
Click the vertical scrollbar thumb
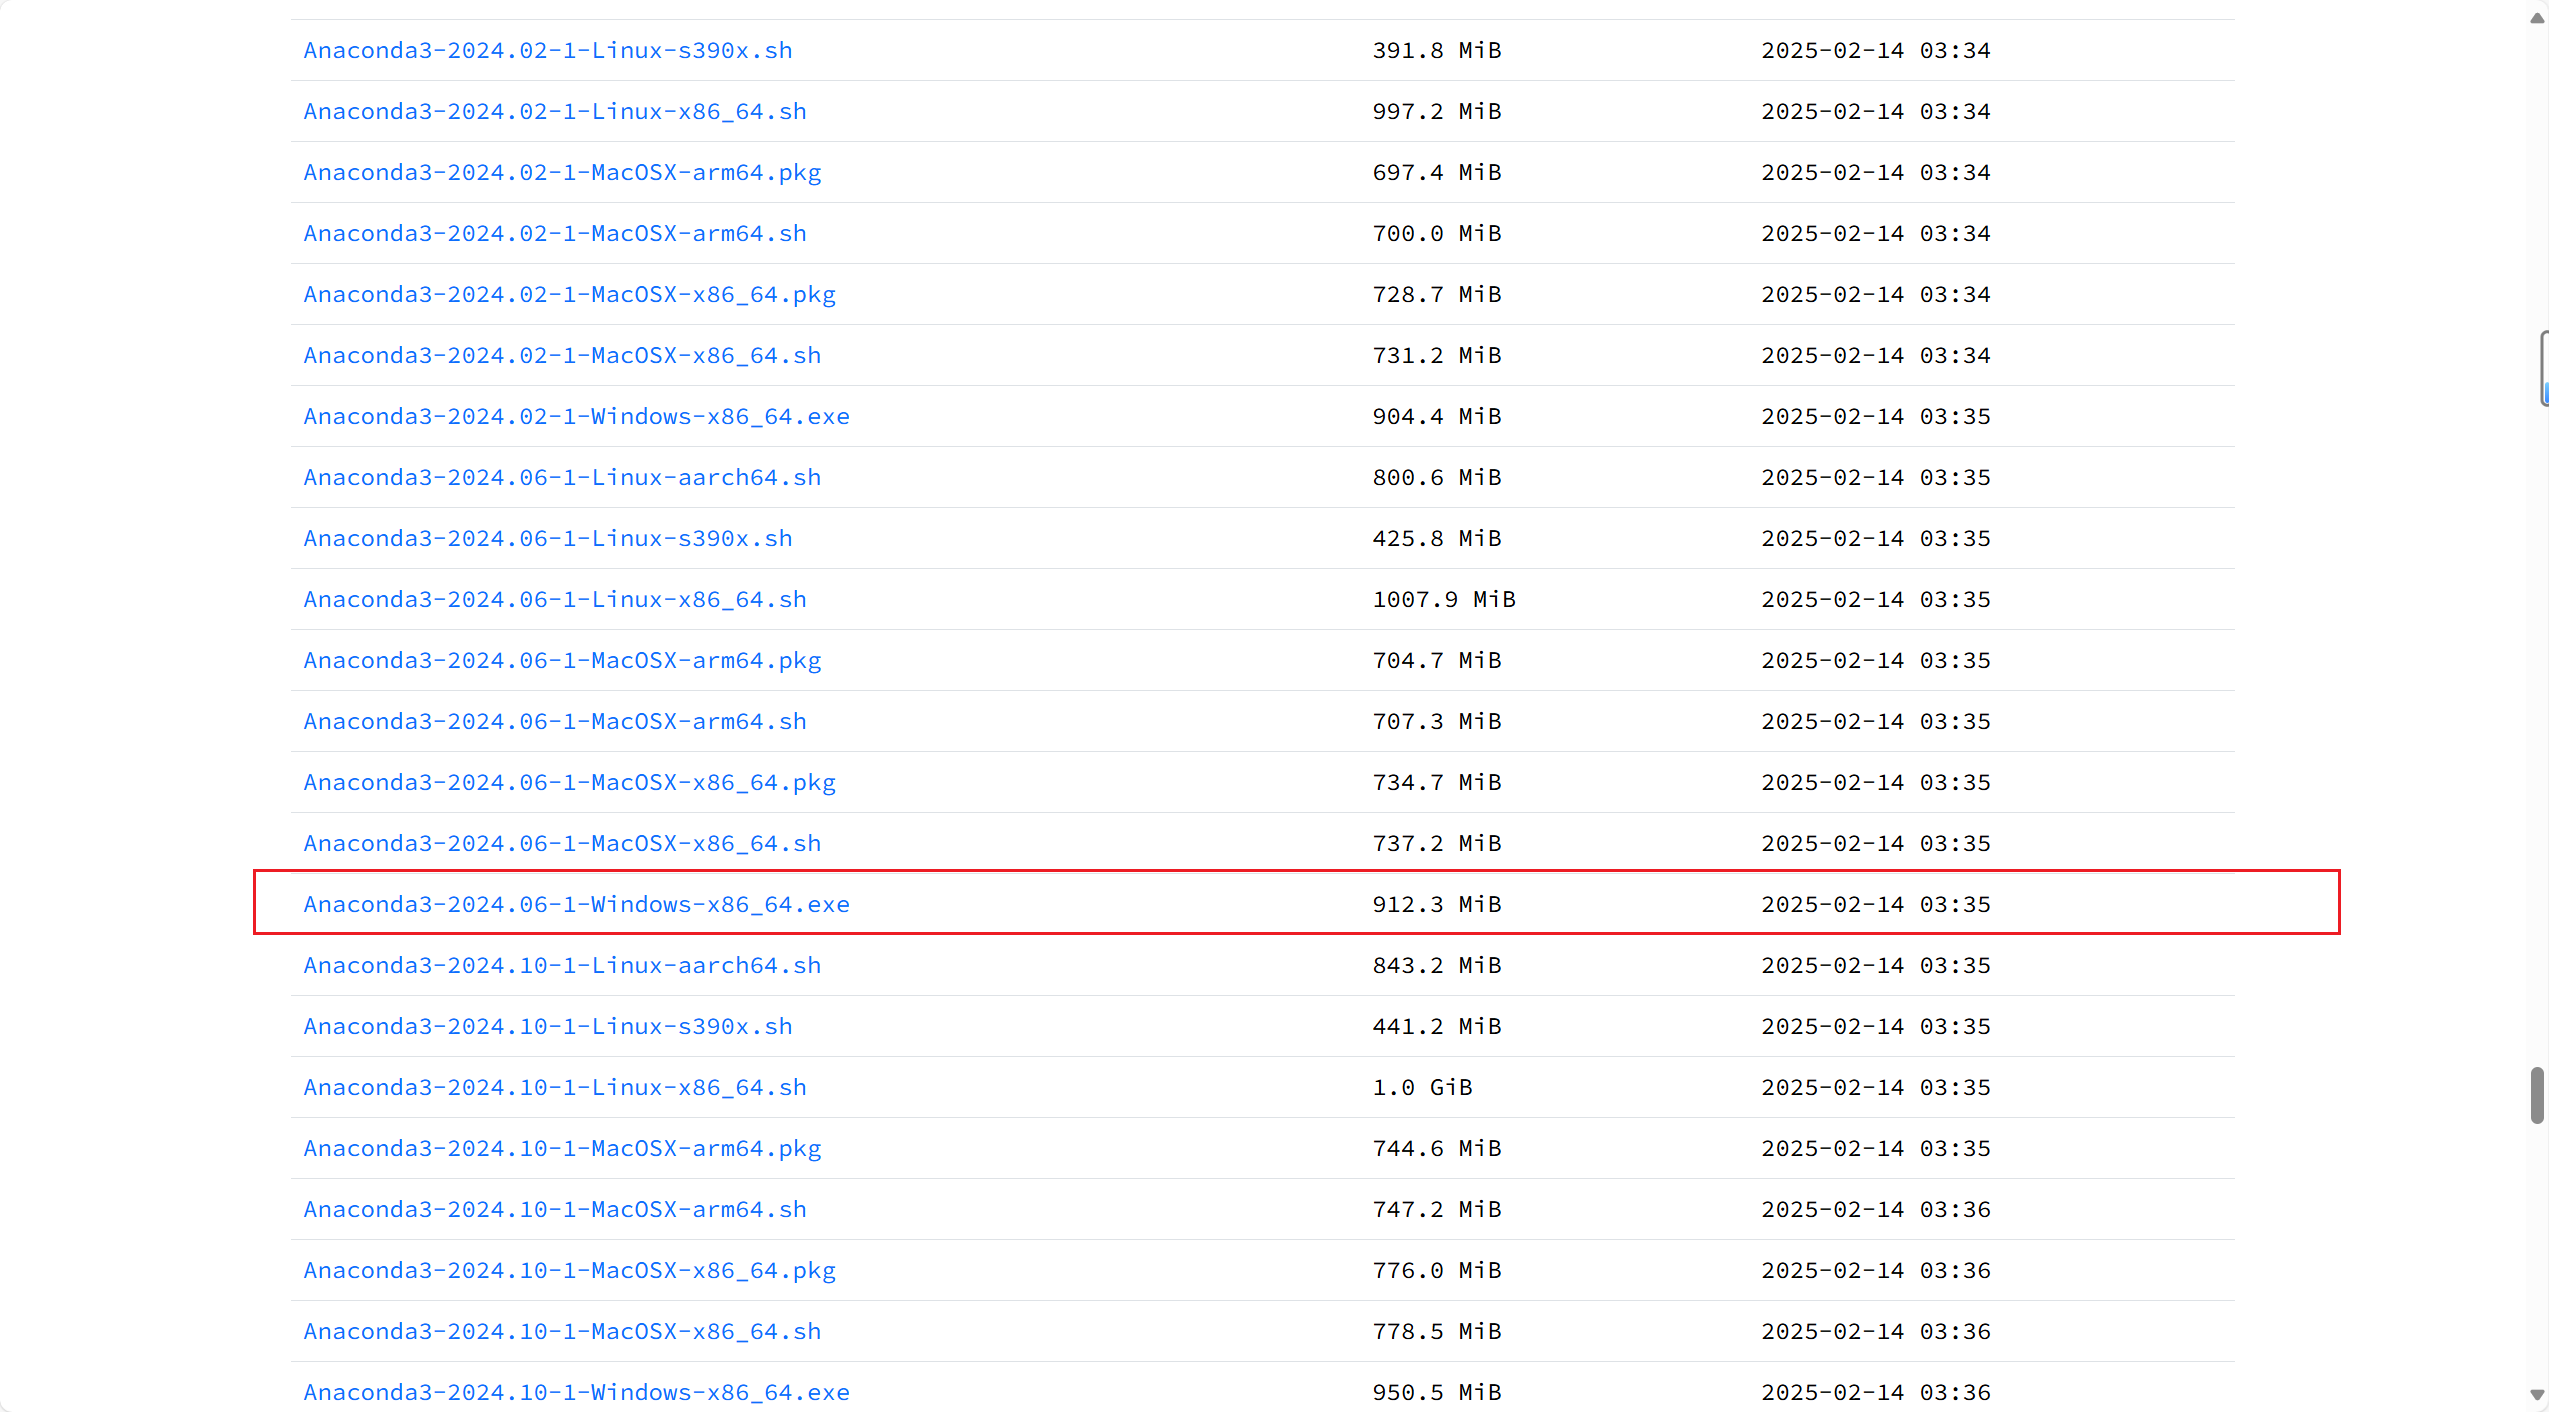pyautogui.click(x=2537, y=1095)
